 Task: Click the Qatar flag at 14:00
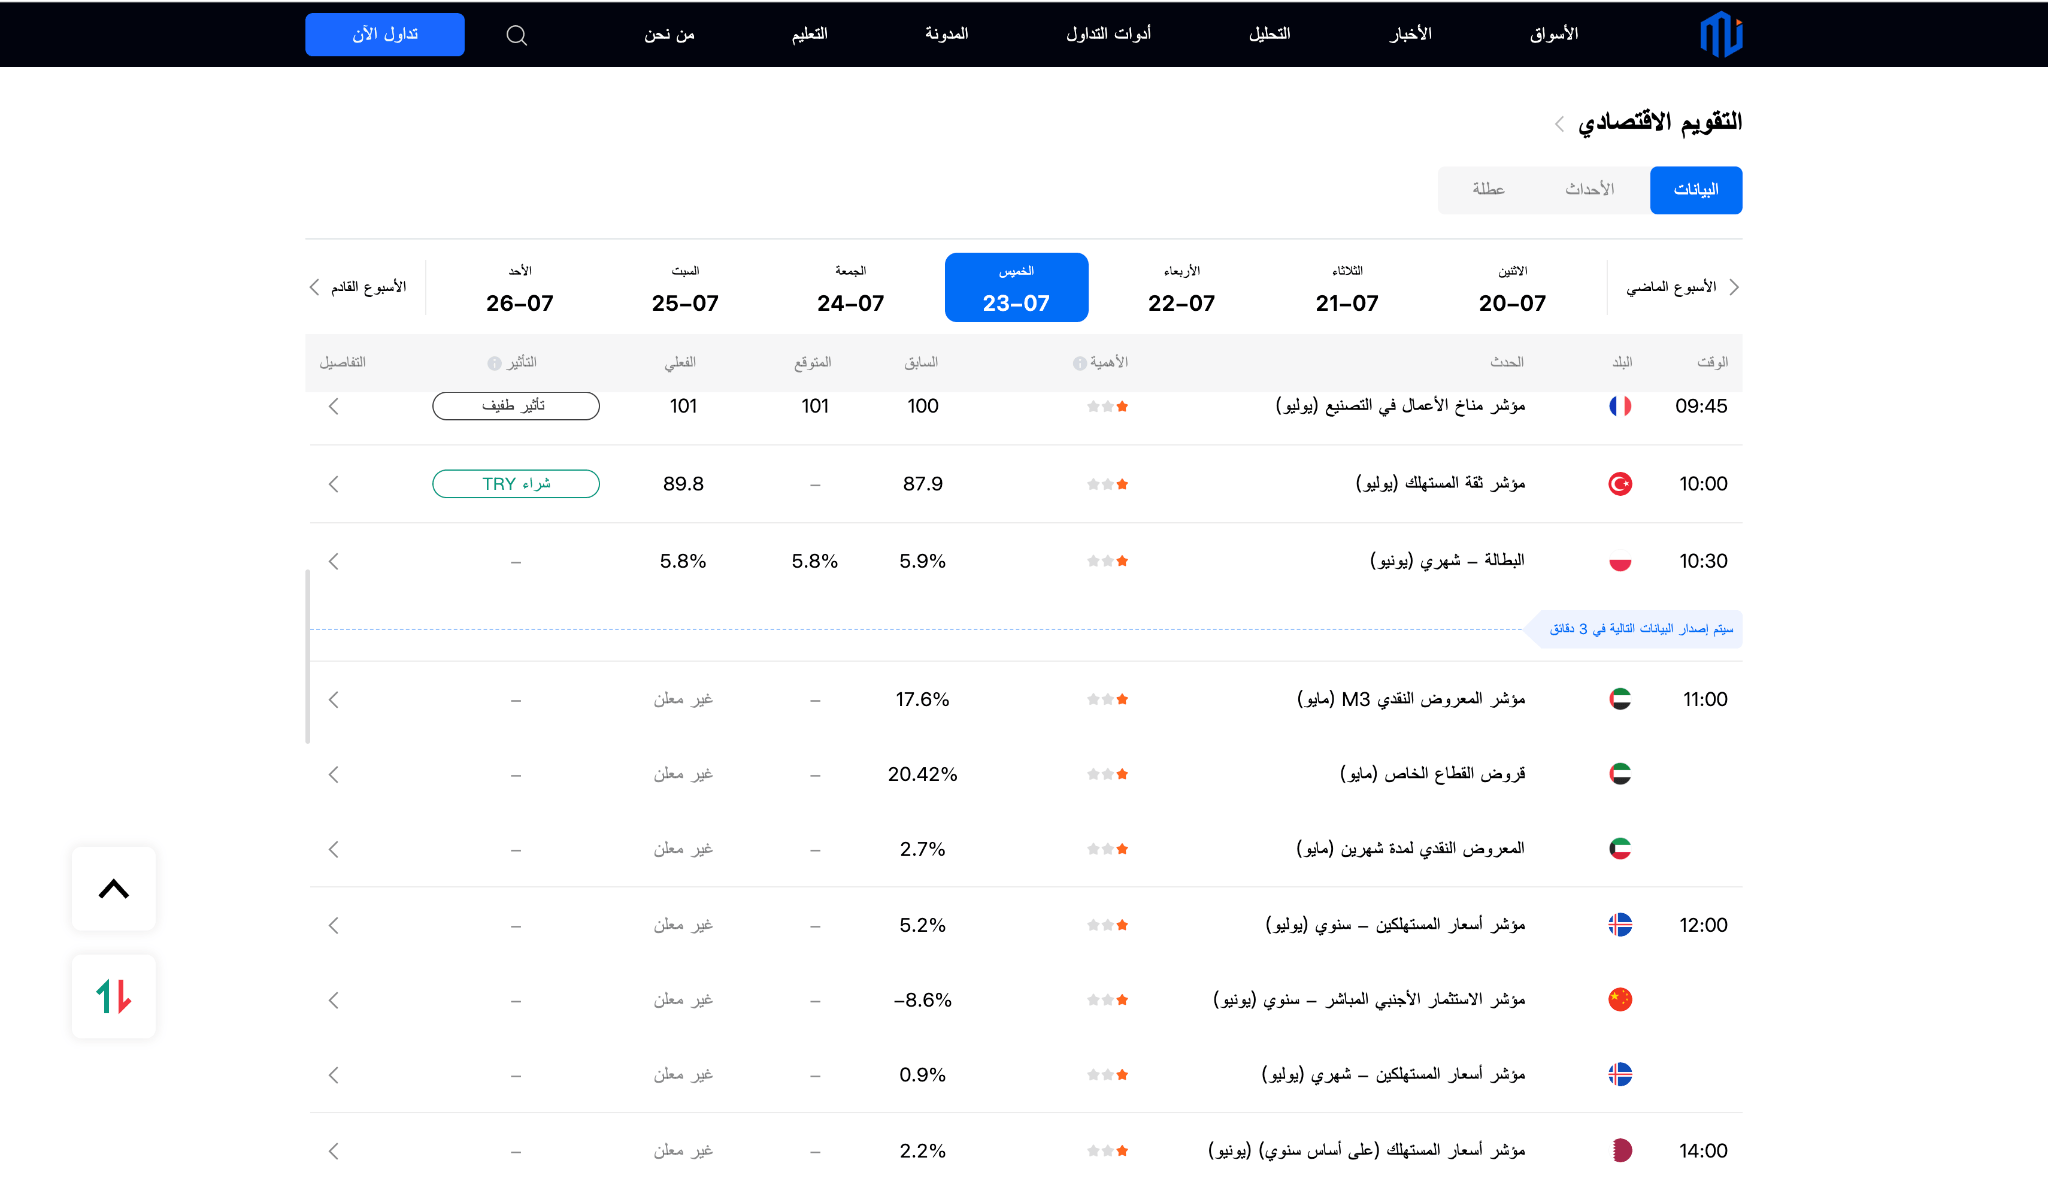click(1620, 1150)
